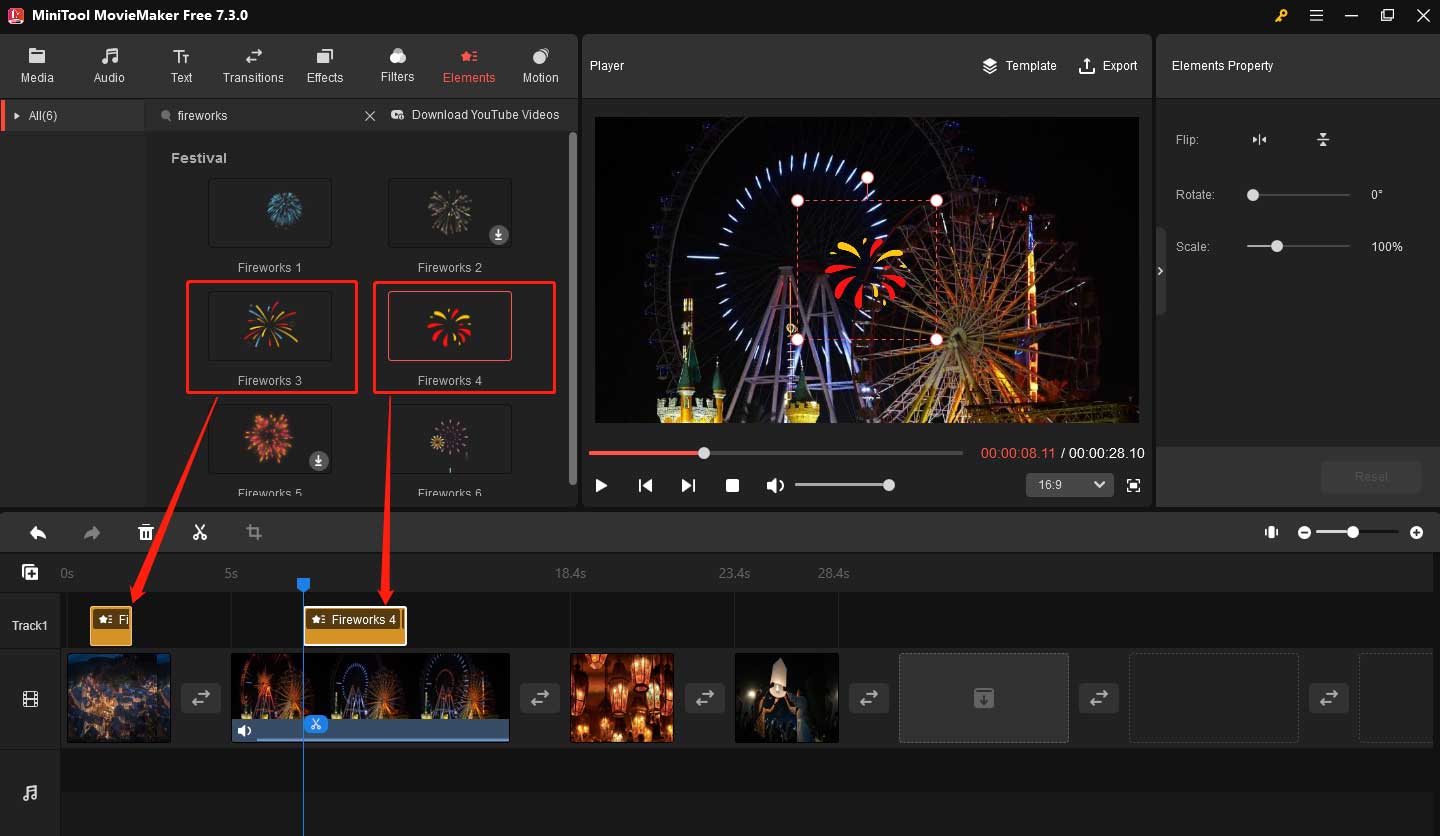The width and height of the screenshot is (1440, 836).
Task: Switch to the Effects tab
Action: (x=325, y=65)
